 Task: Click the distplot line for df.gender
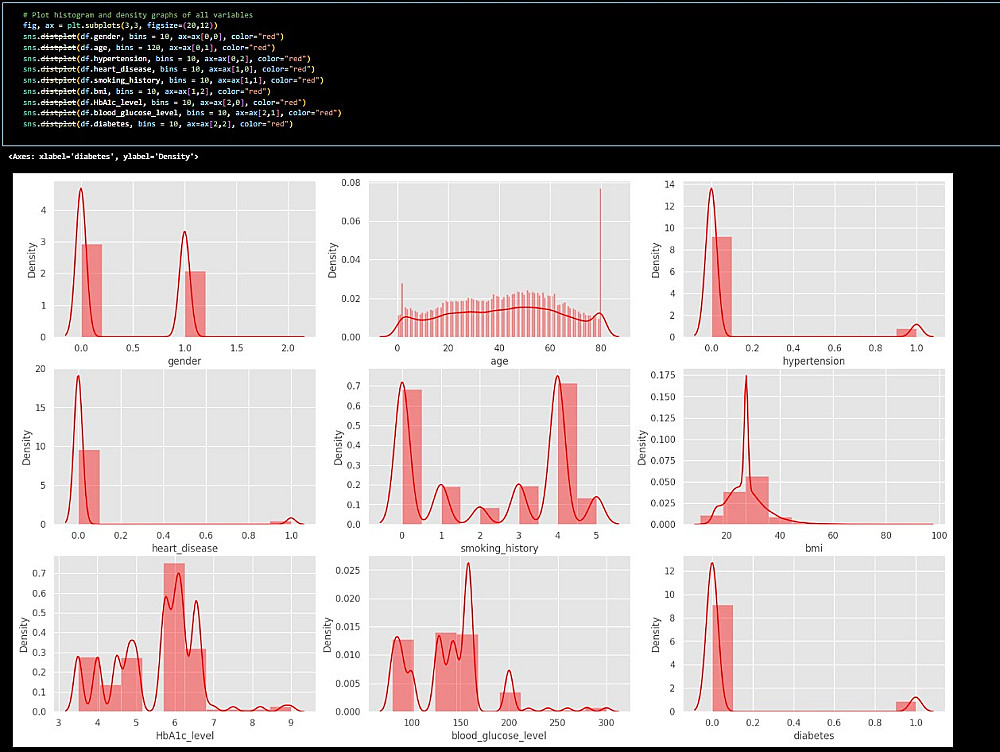(x=153, y=36)
